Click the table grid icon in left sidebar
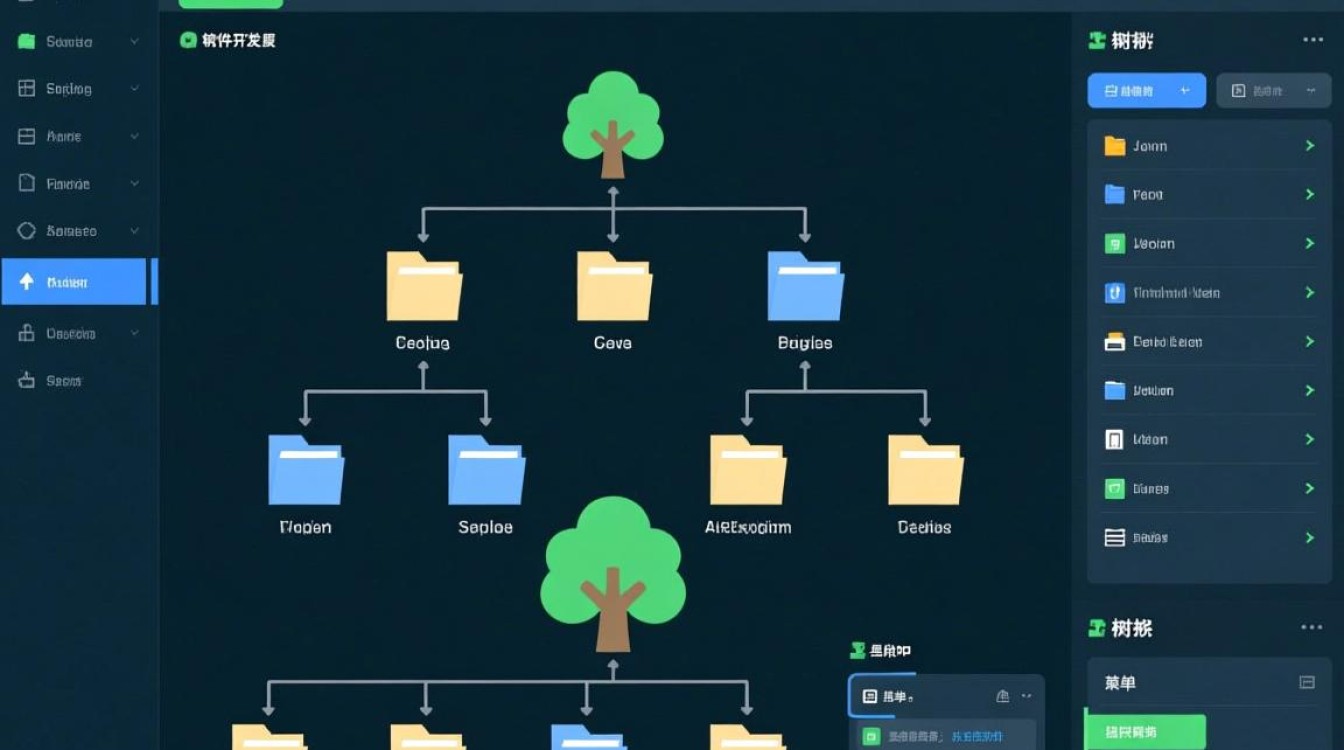The image size is (1344, 750). pos(27,88)
